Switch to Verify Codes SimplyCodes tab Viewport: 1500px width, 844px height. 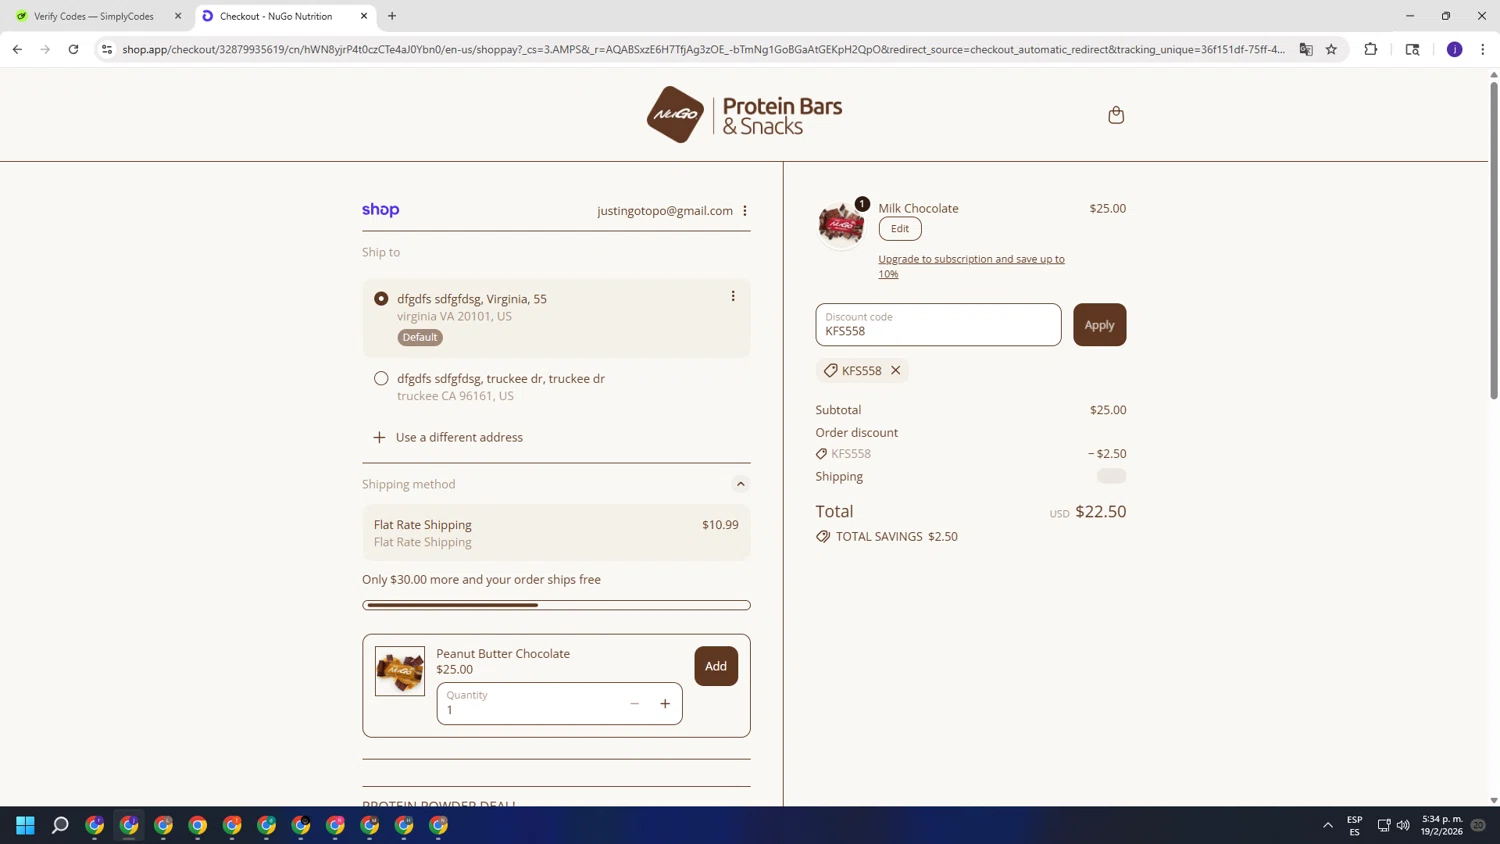94,16
